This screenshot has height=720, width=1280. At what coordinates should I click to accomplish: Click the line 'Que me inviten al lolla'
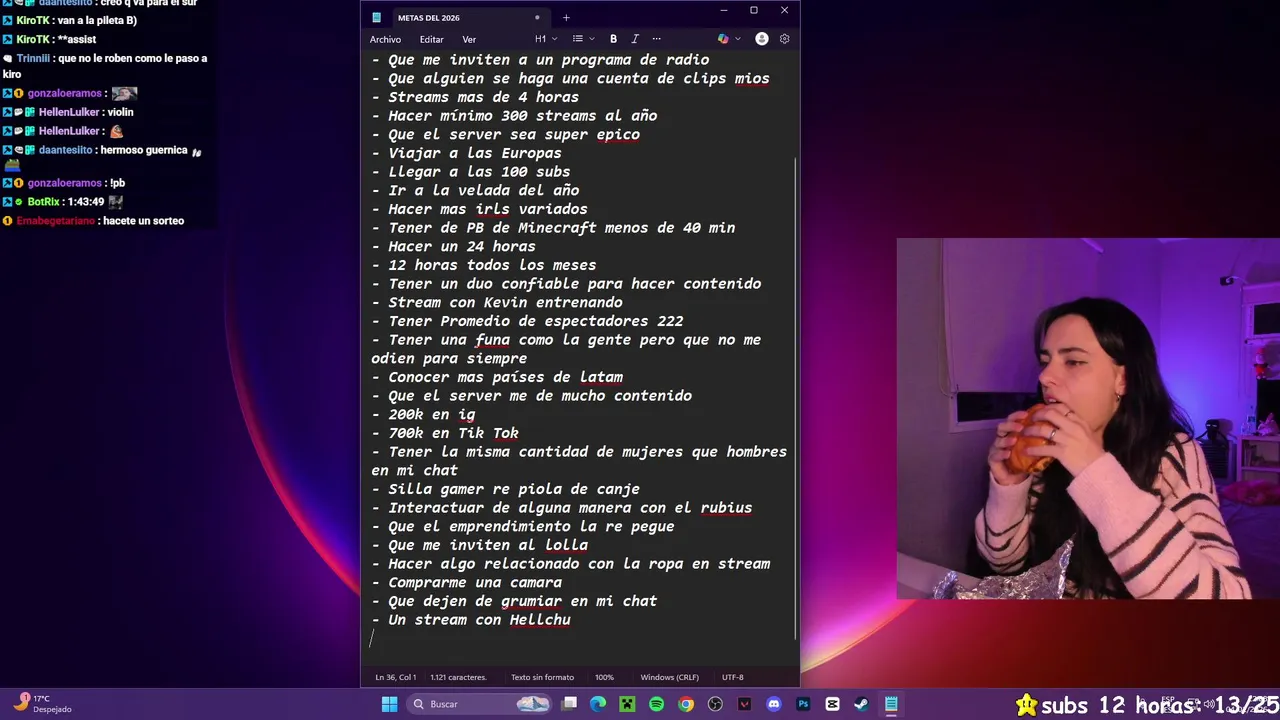(x=480, y=545)
